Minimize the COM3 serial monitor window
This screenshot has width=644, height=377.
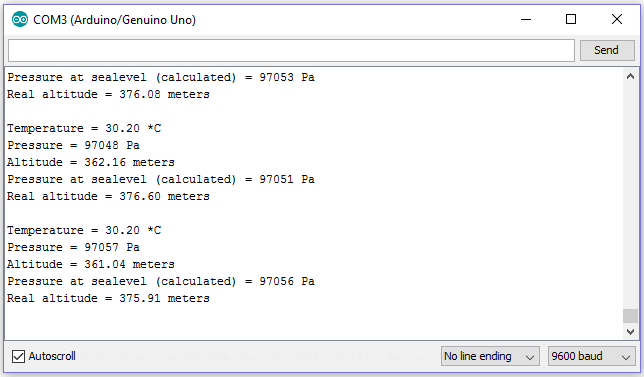coord(526,19)
